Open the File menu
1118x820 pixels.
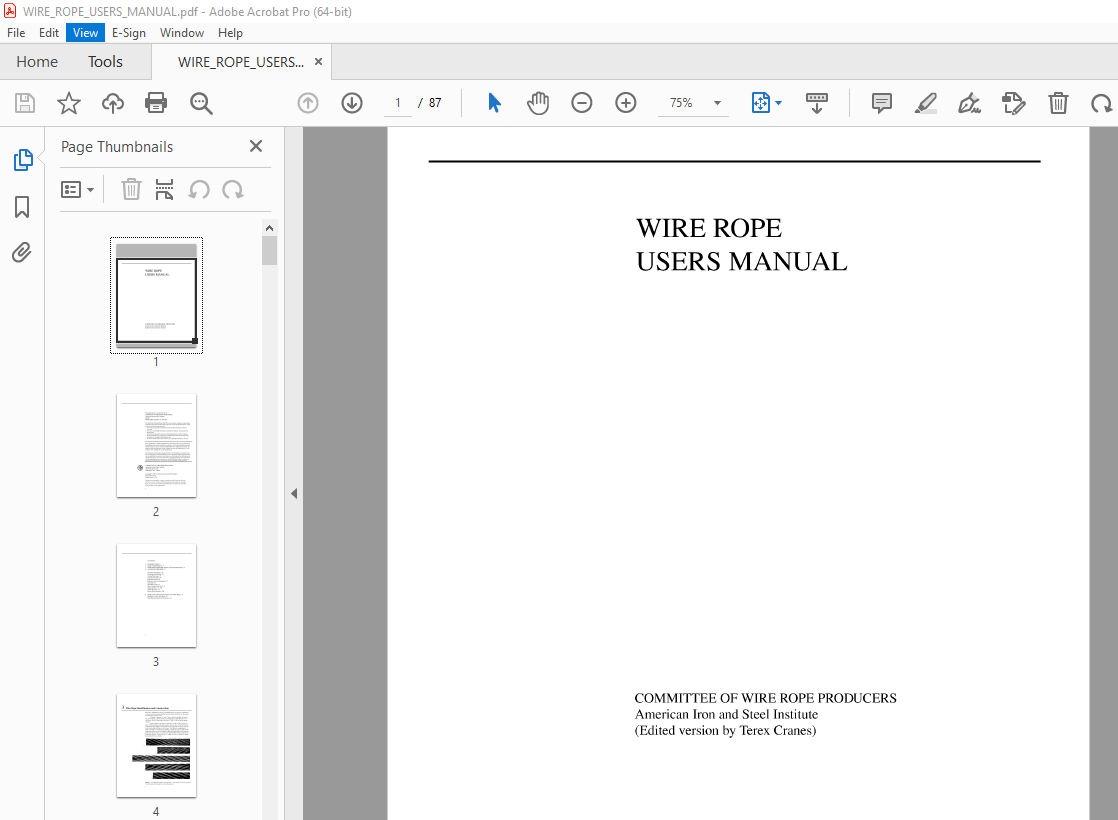(16, 33)
